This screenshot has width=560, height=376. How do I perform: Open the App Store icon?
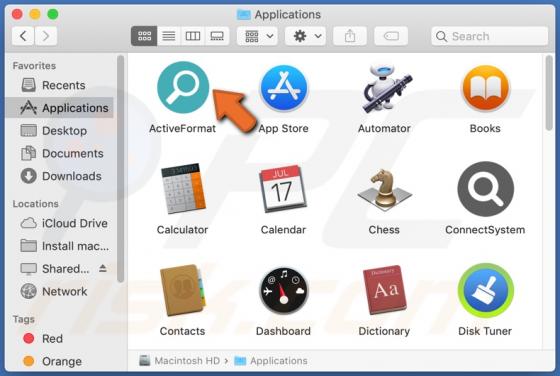pos(284,89)
